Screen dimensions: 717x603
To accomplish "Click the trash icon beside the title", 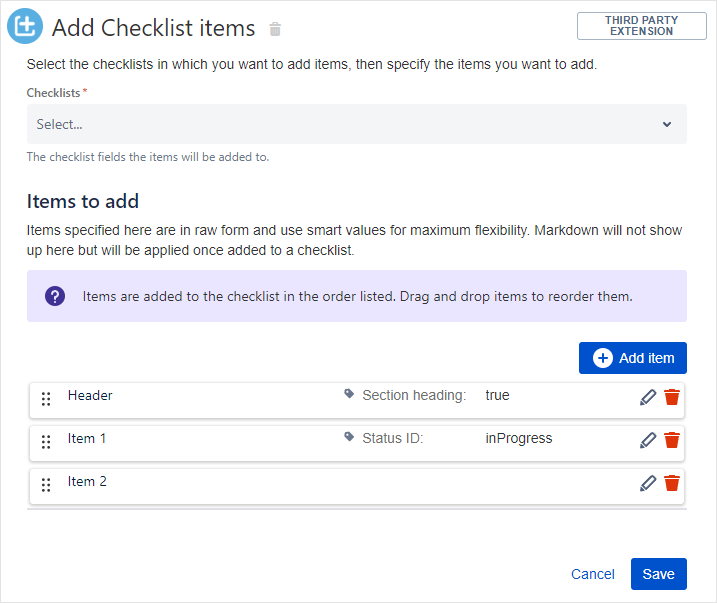I will [x=275, y=30].
